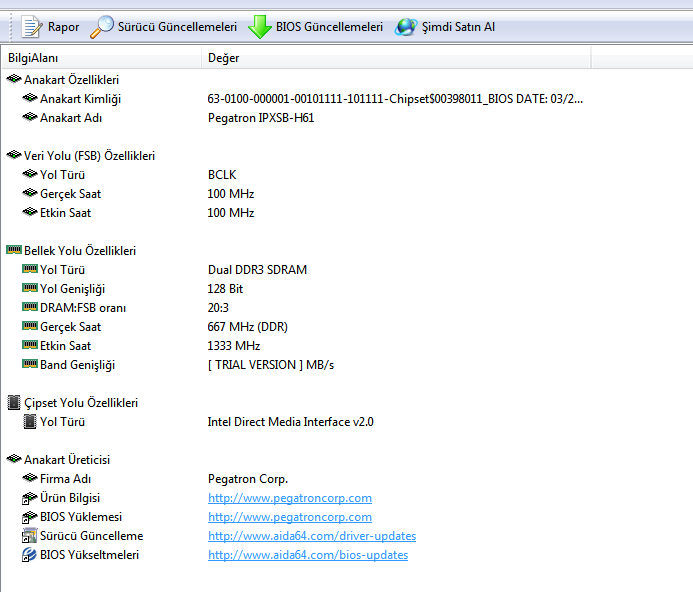693x592 pixels.
Task: Click memory icon beside Gerçek Saat 667 MHz
Action: 30,326
